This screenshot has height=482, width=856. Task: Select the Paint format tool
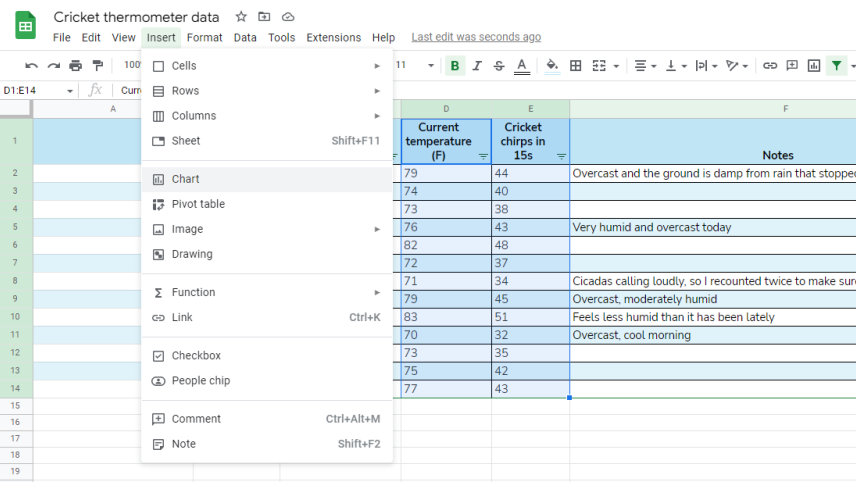98,66
